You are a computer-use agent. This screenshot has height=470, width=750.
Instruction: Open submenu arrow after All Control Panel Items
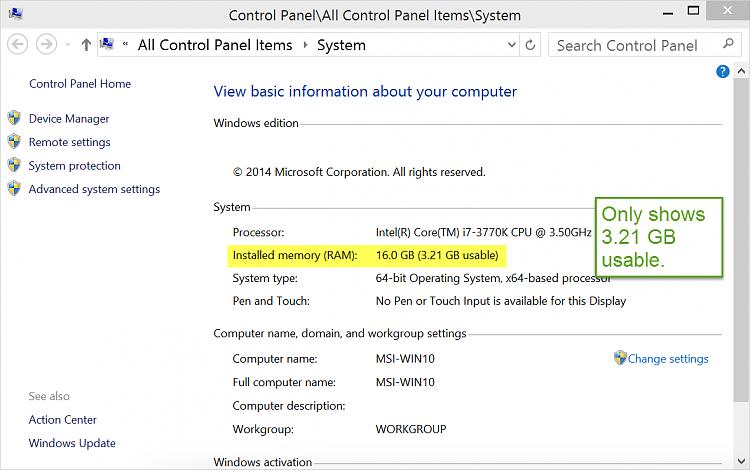[x=305, y=45]
